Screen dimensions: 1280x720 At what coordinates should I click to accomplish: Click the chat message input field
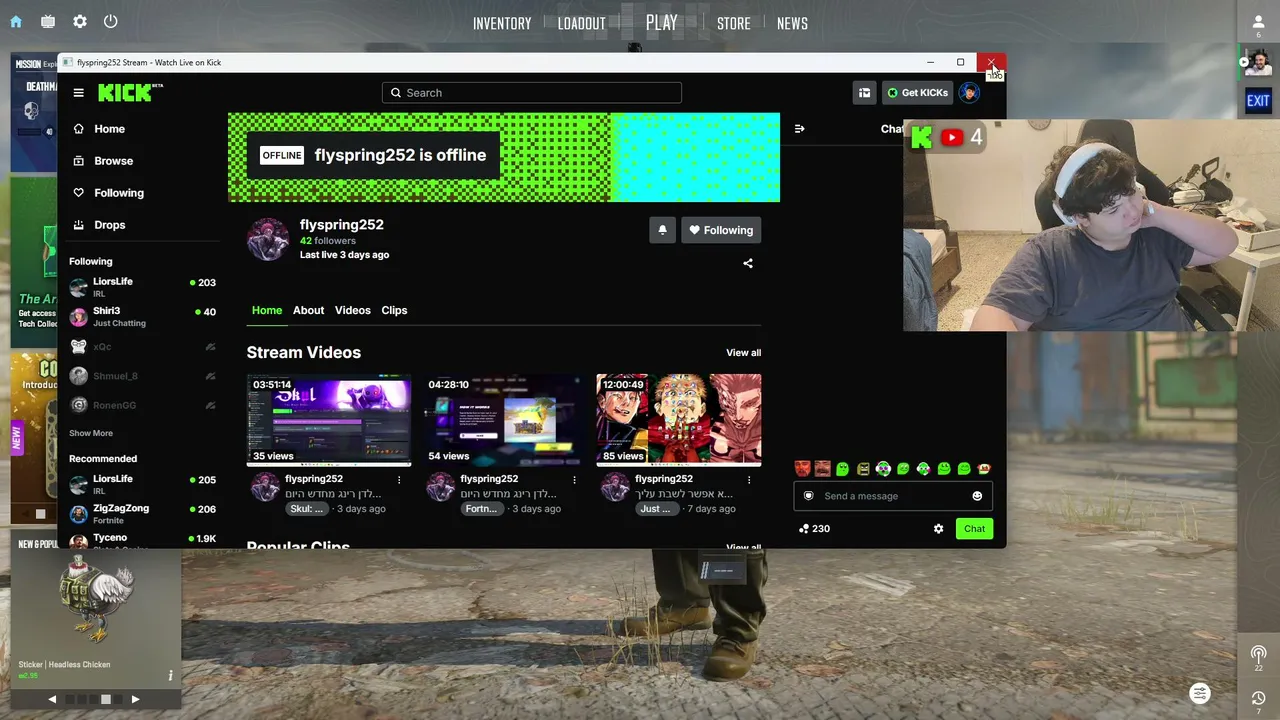point(893,496)
